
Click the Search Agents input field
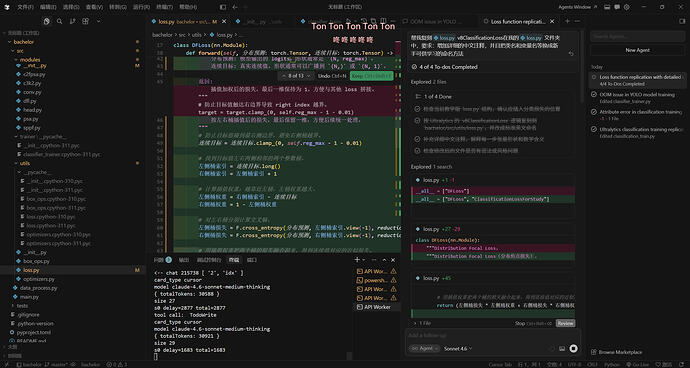point(637,36)
